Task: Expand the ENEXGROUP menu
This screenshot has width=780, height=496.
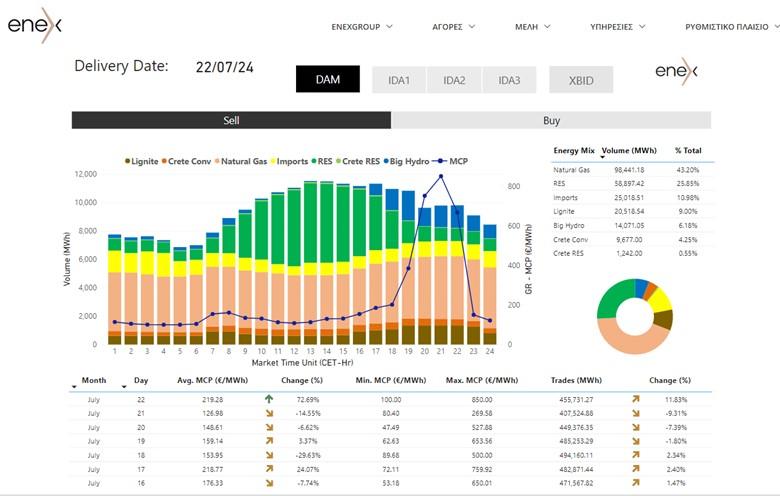Action: pos(362,27)
